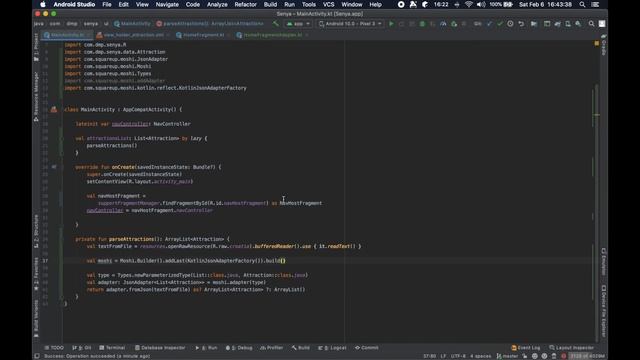
Task: Click the UTF-8 encoding selector
Action: [458, 356]
